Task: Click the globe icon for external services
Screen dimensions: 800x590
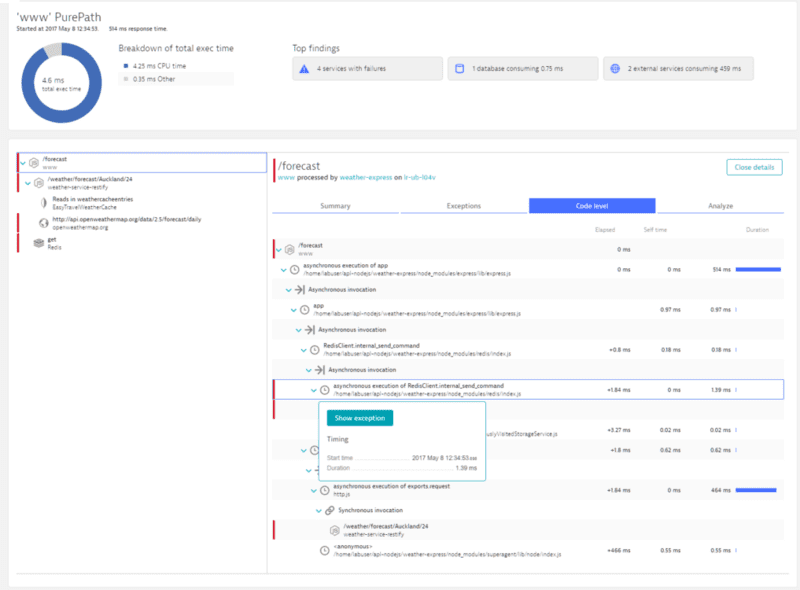Action: point(615,68)
